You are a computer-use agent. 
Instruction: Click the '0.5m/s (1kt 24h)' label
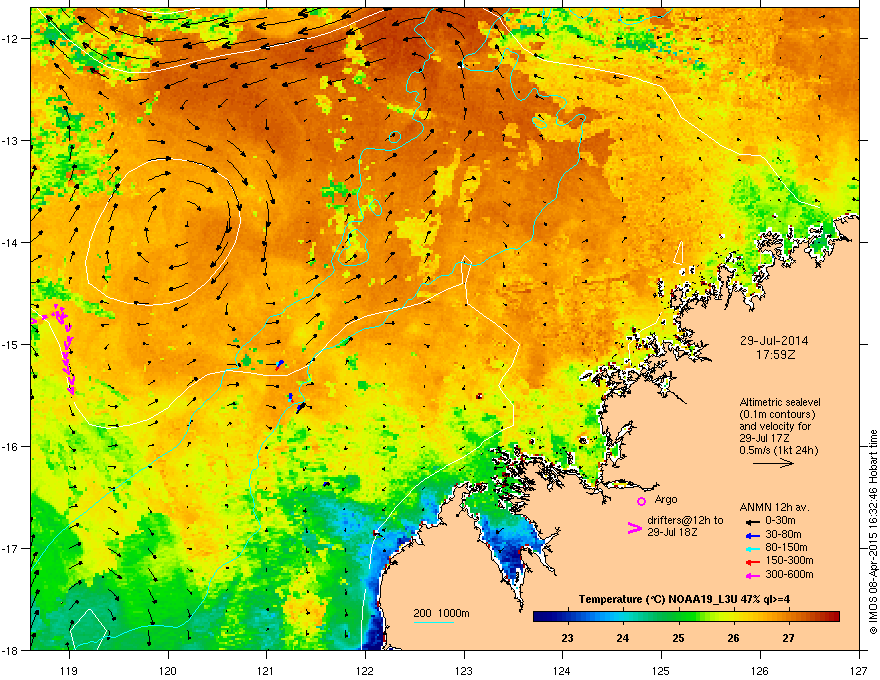pos(778,450)
